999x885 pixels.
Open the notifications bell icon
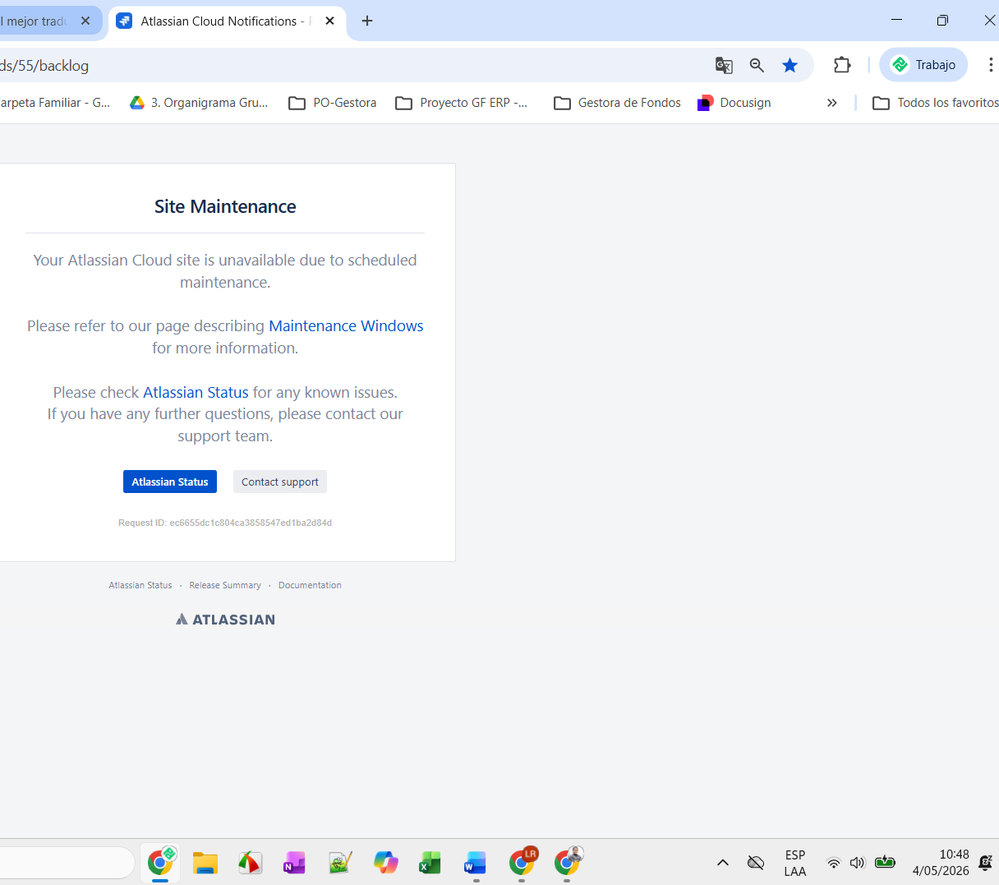986,863
